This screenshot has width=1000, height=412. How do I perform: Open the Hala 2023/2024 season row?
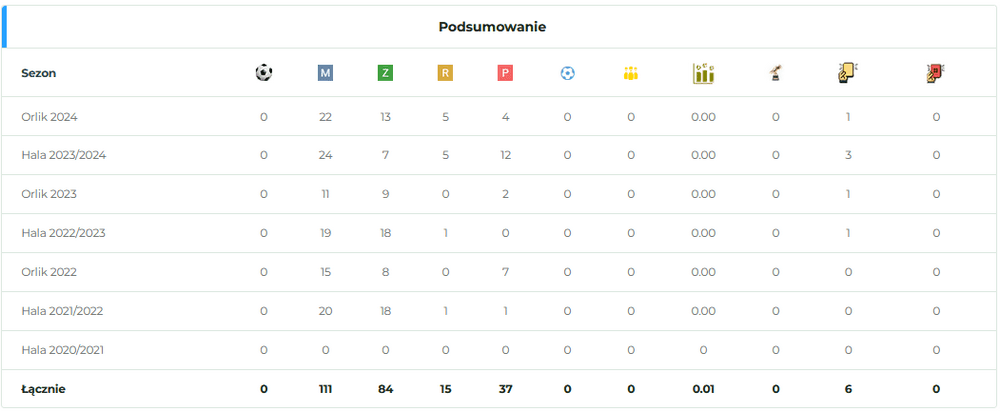coord(63,155)
